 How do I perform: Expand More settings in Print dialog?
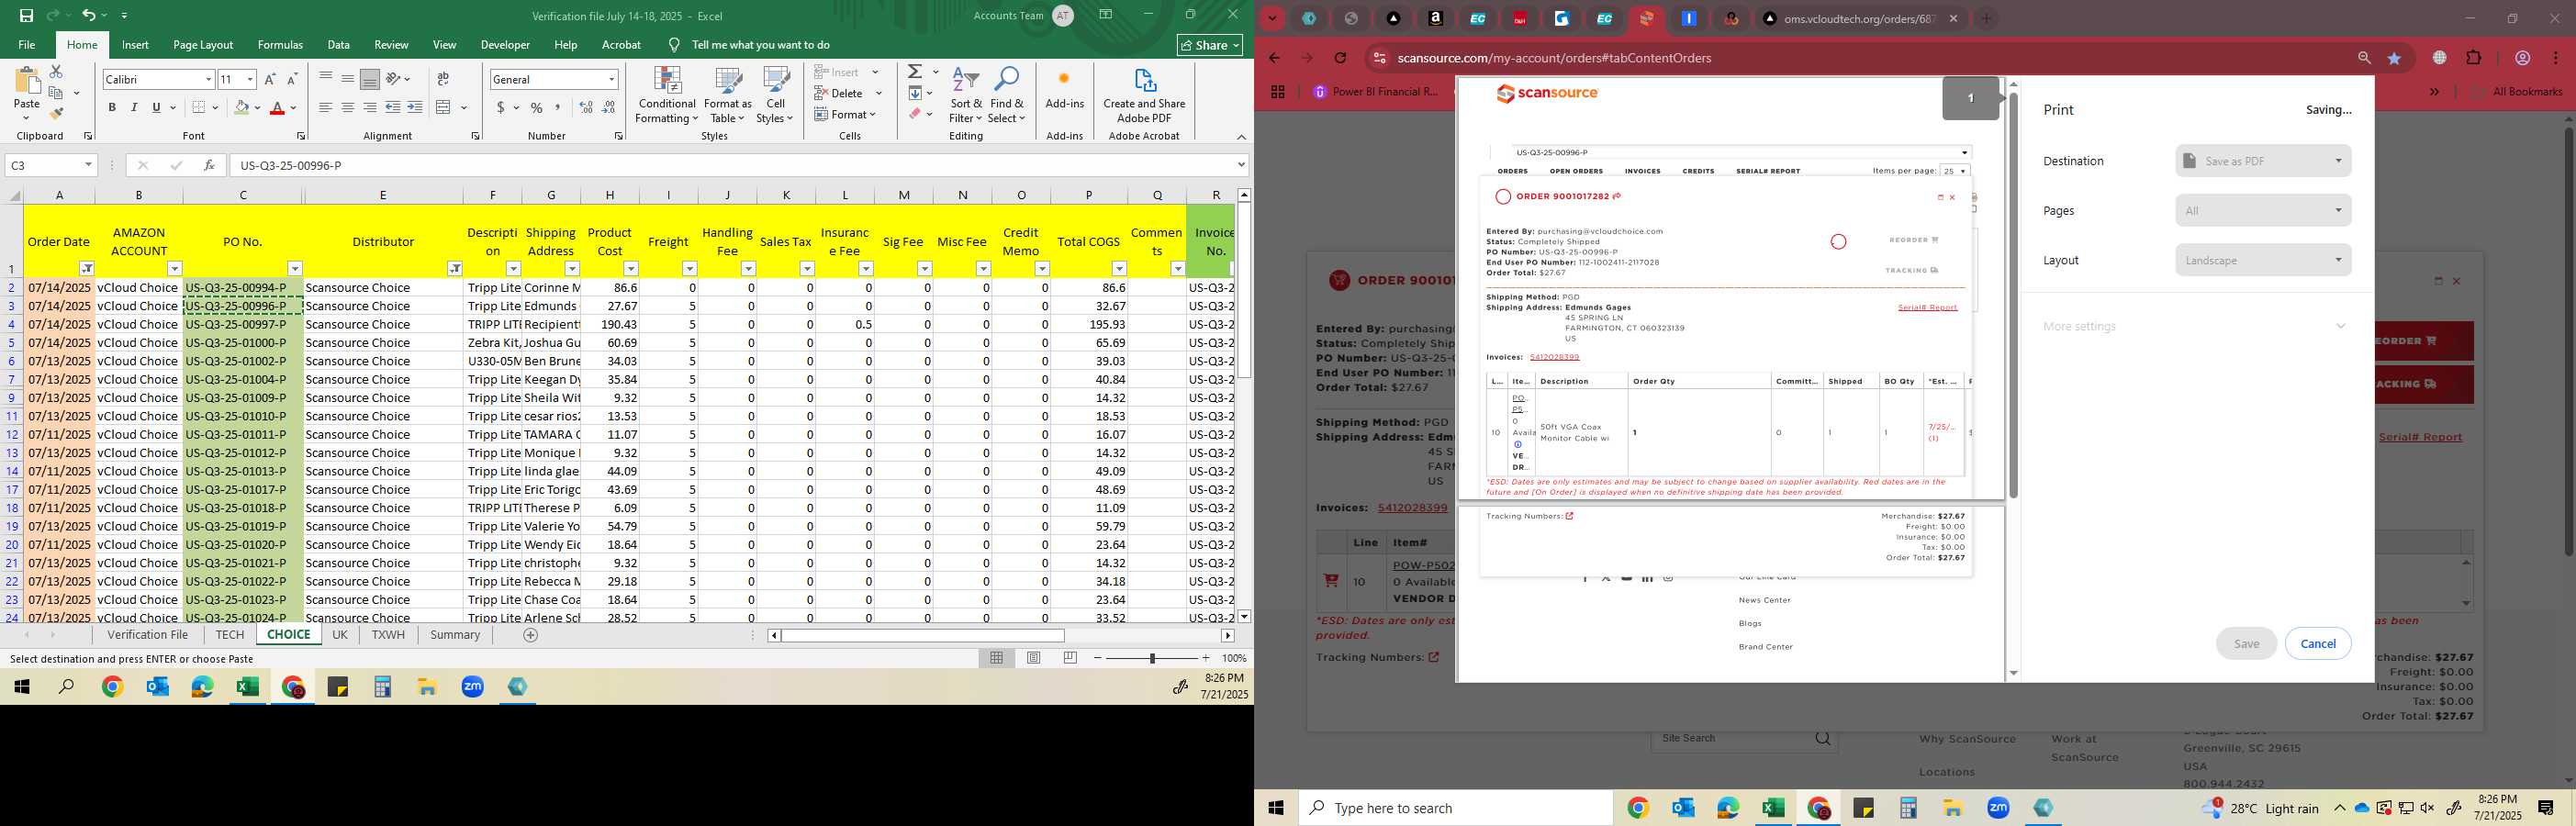click(x=2194, y=326)
